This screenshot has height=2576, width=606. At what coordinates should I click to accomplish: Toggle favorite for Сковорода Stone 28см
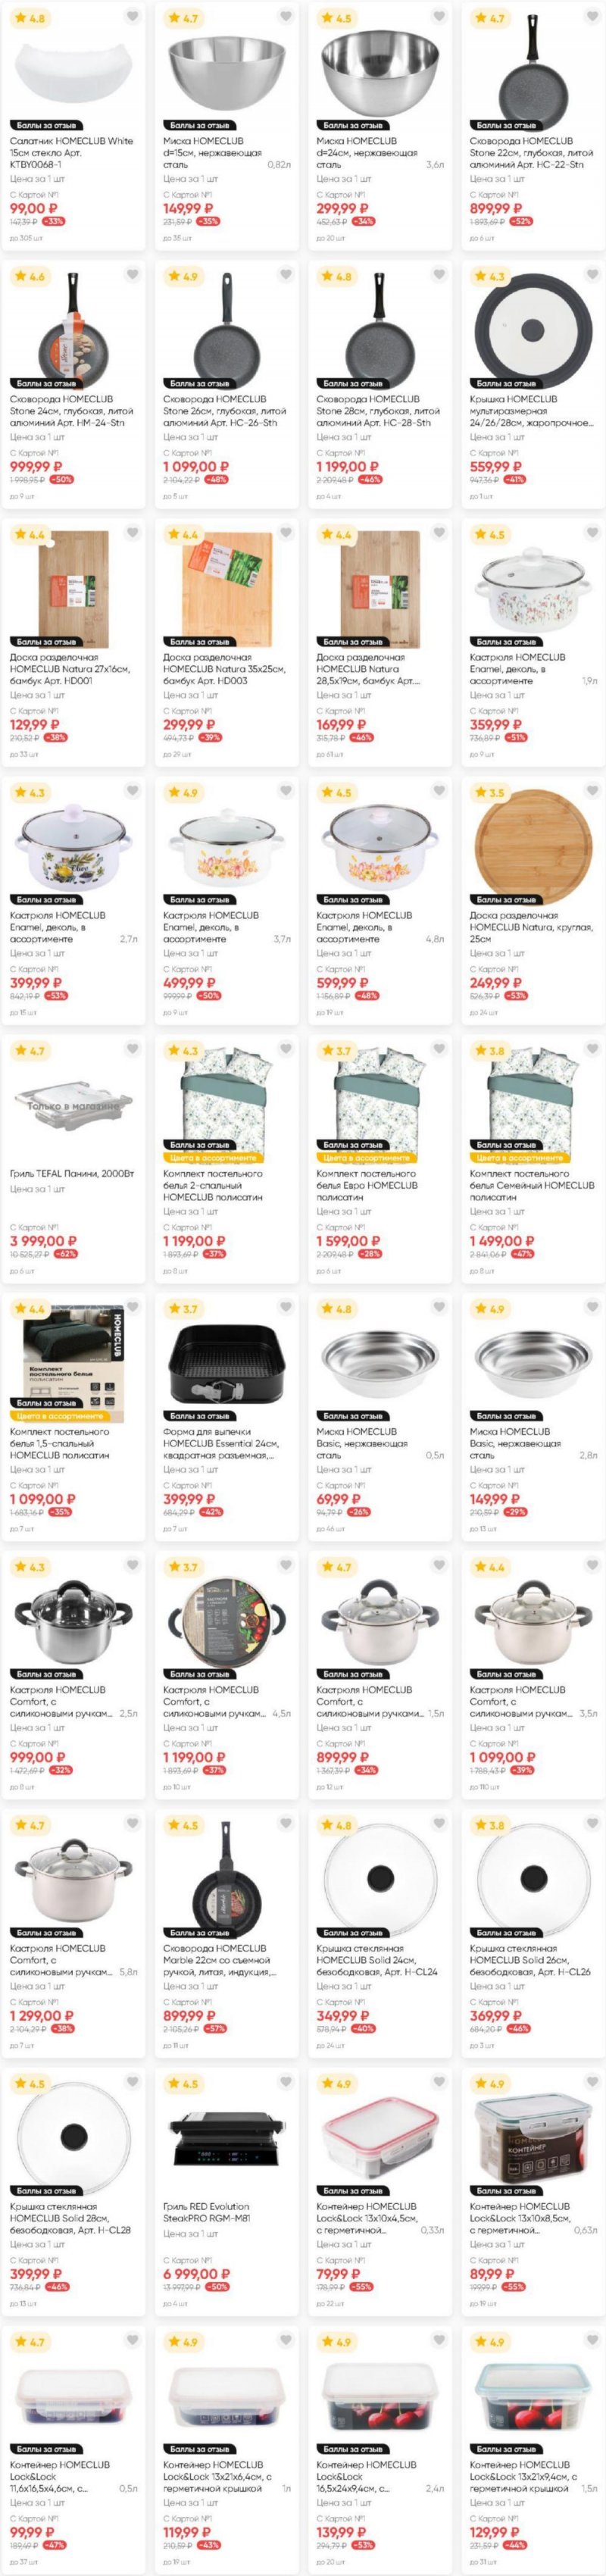tap(439, 275)
